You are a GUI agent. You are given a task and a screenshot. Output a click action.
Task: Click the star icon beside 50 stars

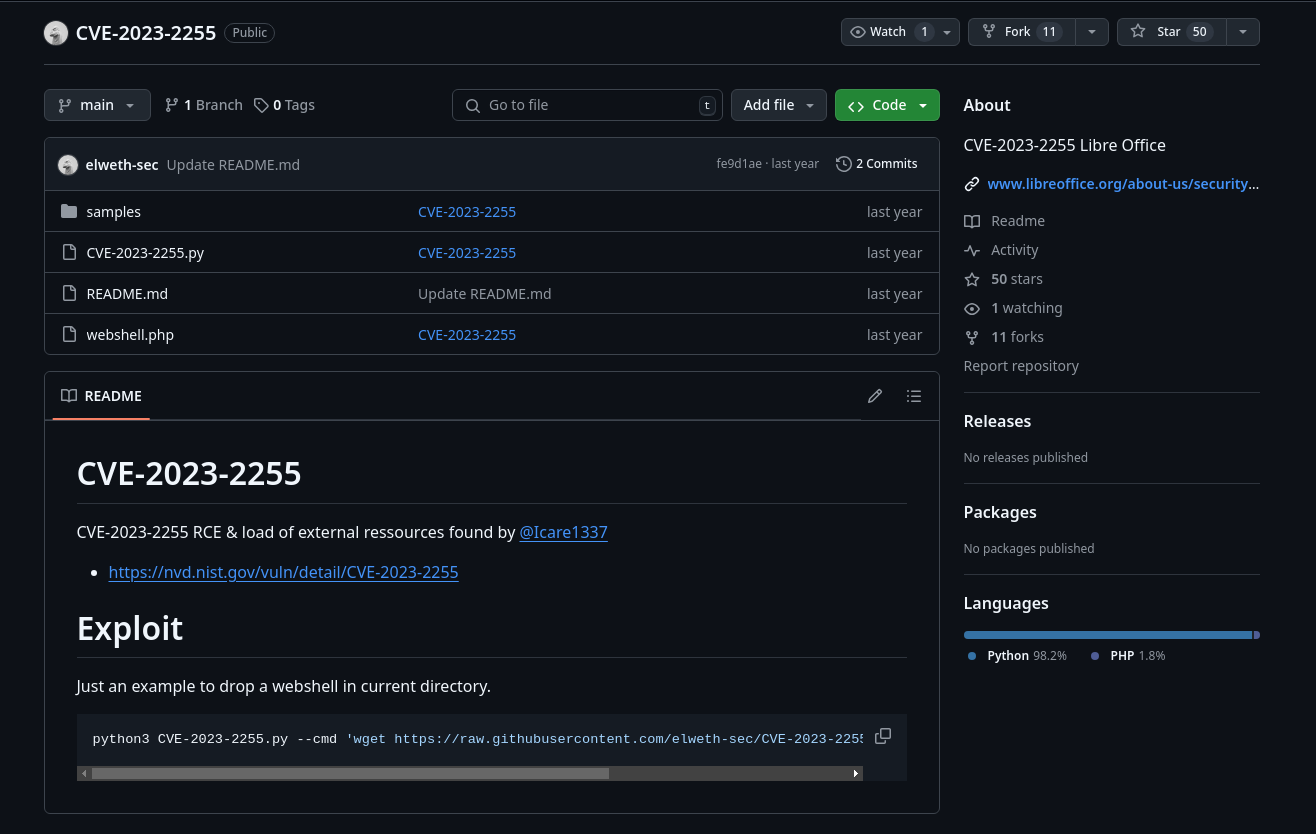pyautogui.click(x=972, y=279)
